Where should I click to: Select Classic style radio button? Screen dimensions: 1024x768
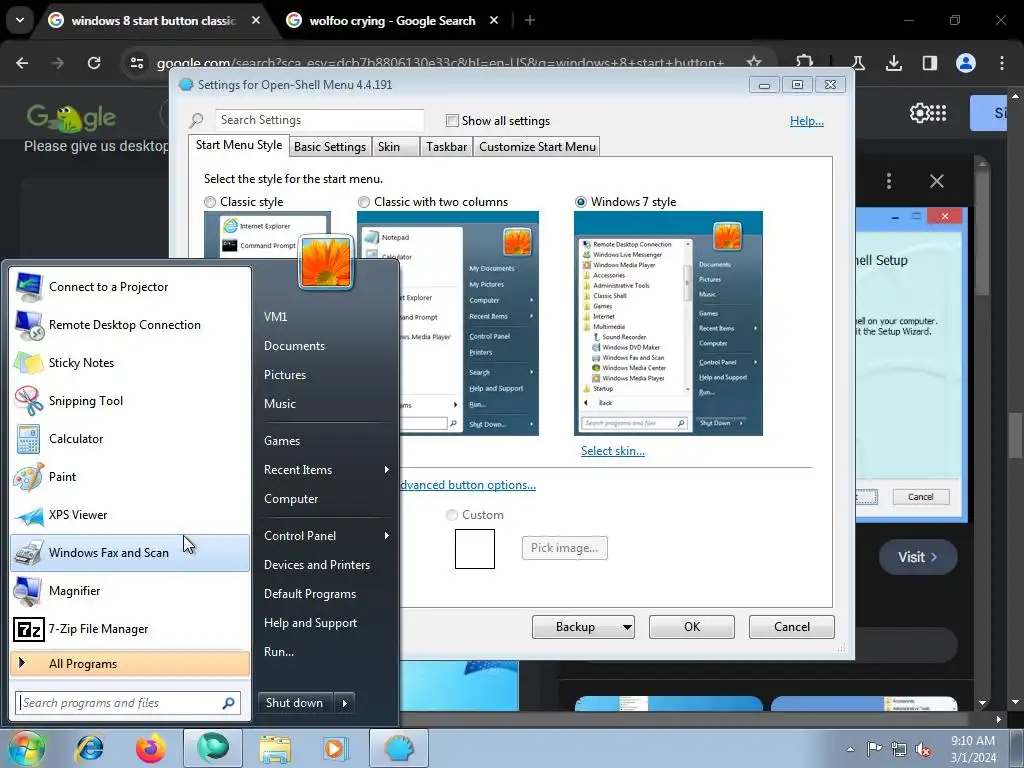210,202
